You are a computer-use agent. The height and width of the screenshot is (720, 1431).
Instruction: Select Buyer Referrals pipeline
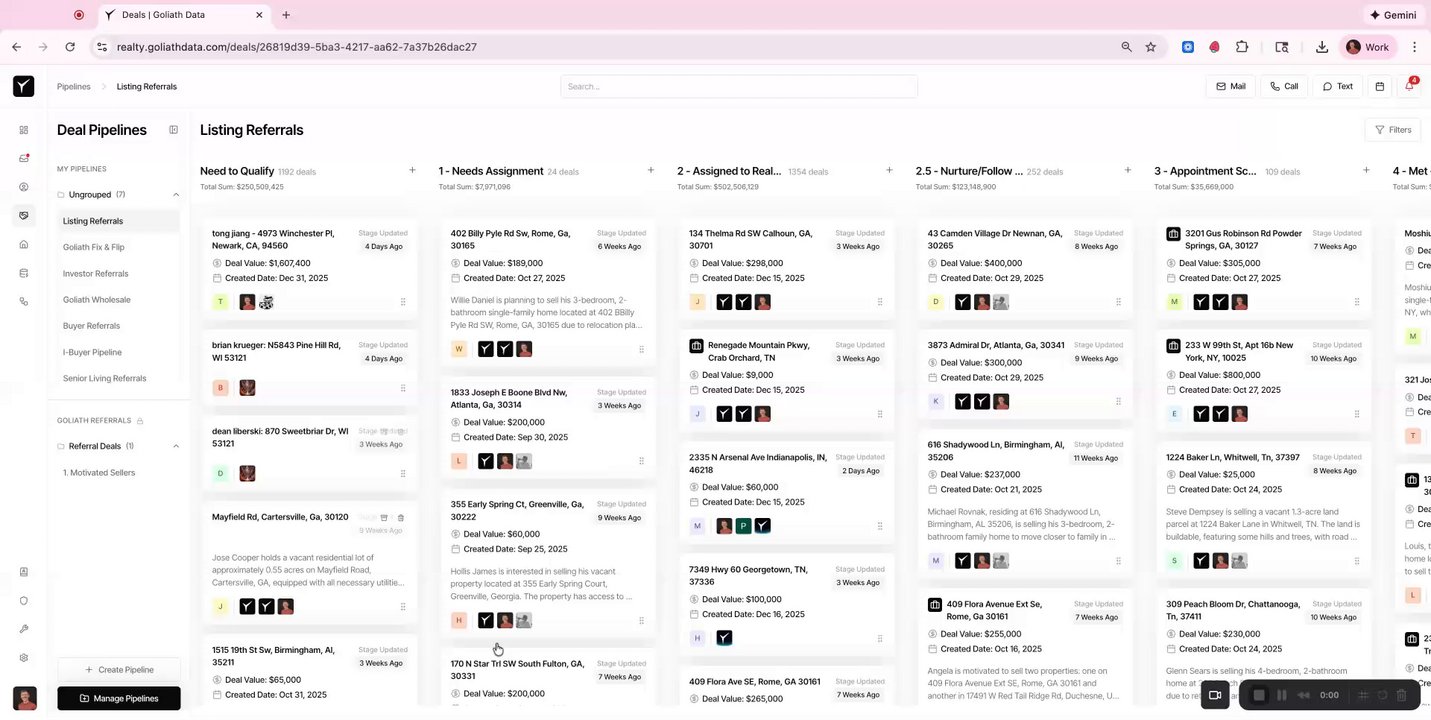pos(118,326)
